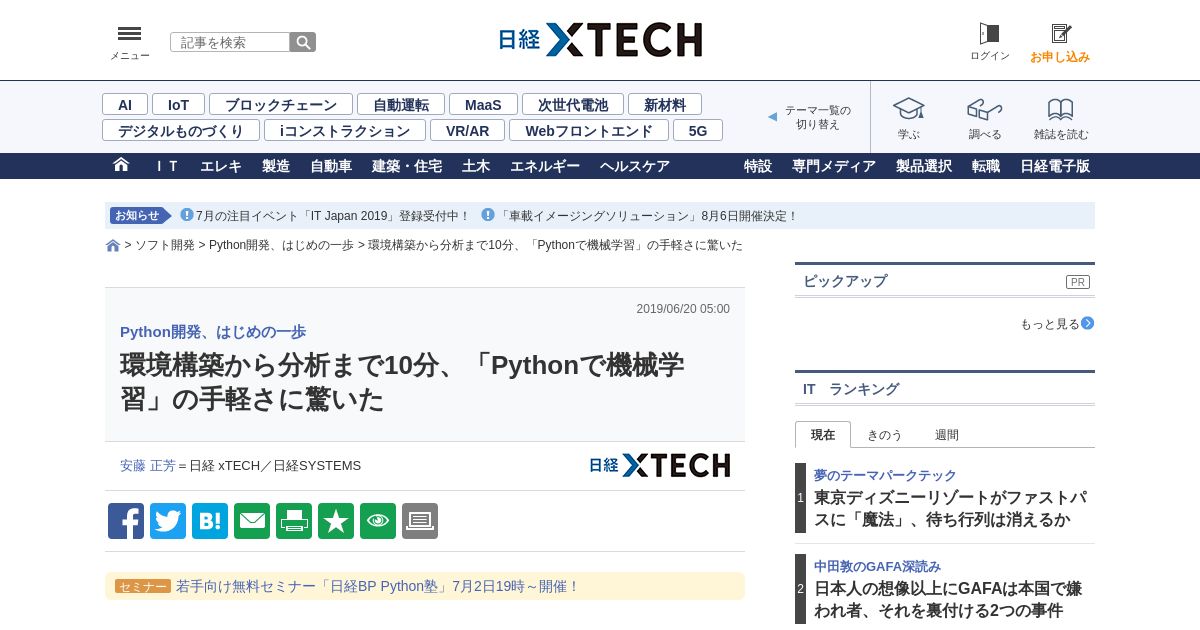Select the IoT theme tag
Viewport: 1200px width, 630px height.
(178, 104)
